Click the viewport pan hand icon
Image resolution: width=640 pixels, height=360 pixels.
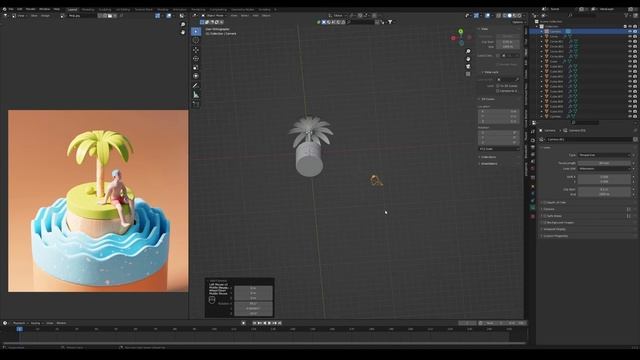pos(468,59)
